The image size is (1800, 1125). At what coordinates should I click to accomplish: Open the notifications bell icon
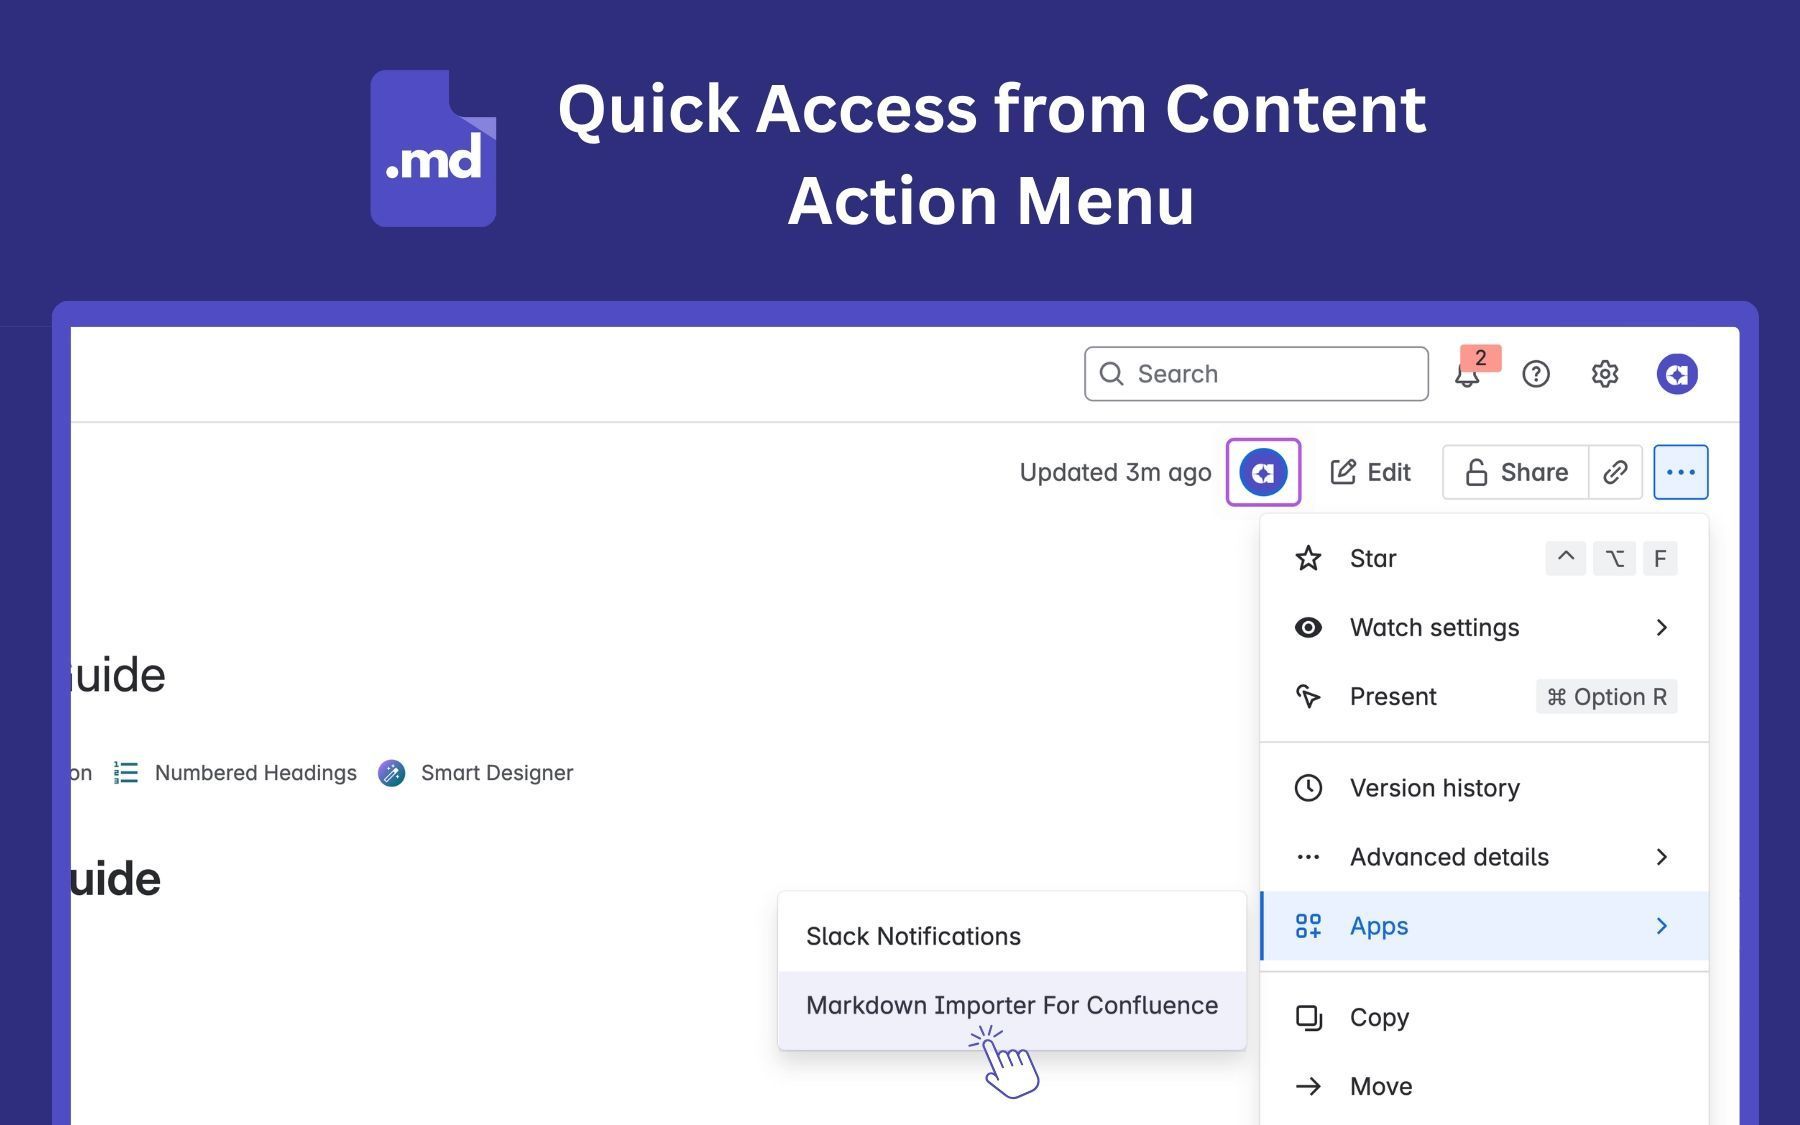click(x=1466, y=375)
